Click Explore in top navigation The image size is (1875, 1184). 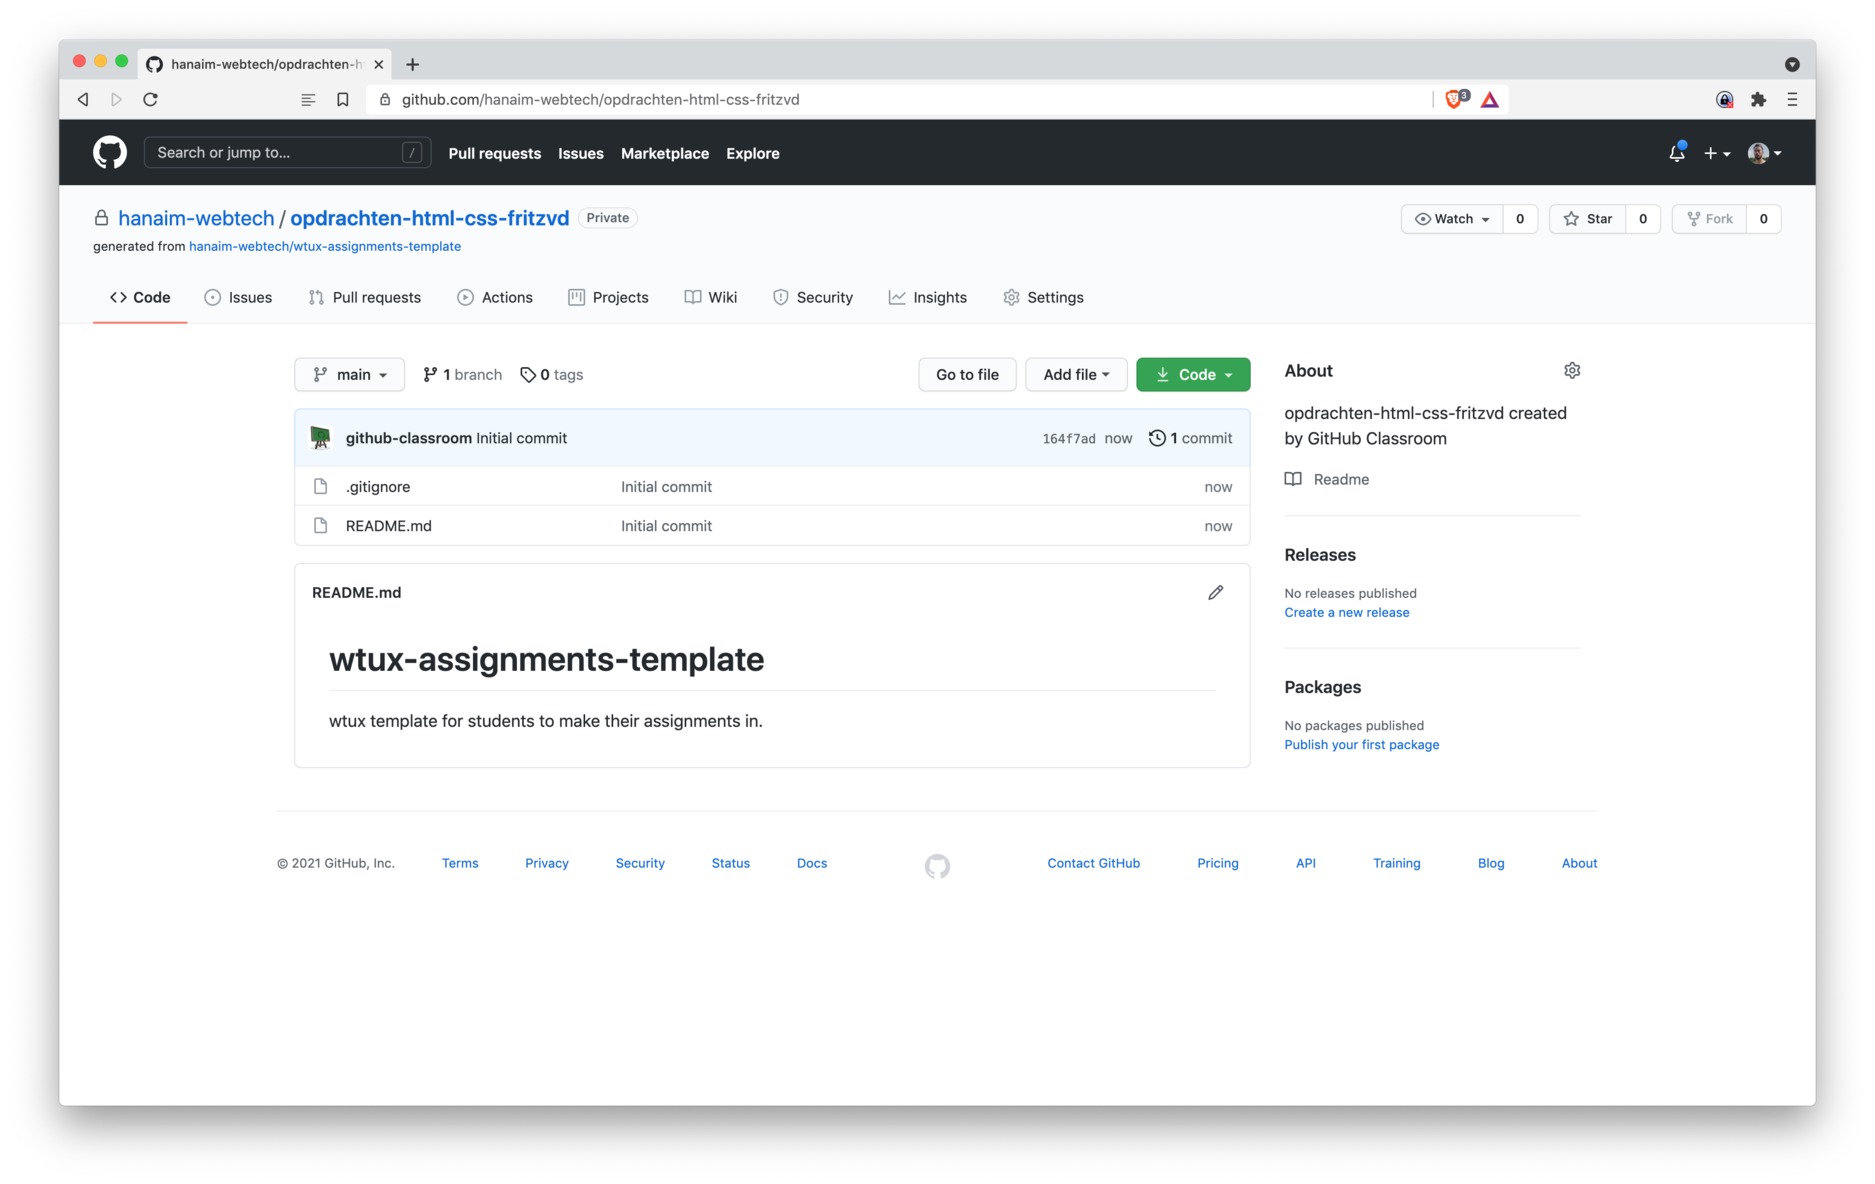pos(752,153)
